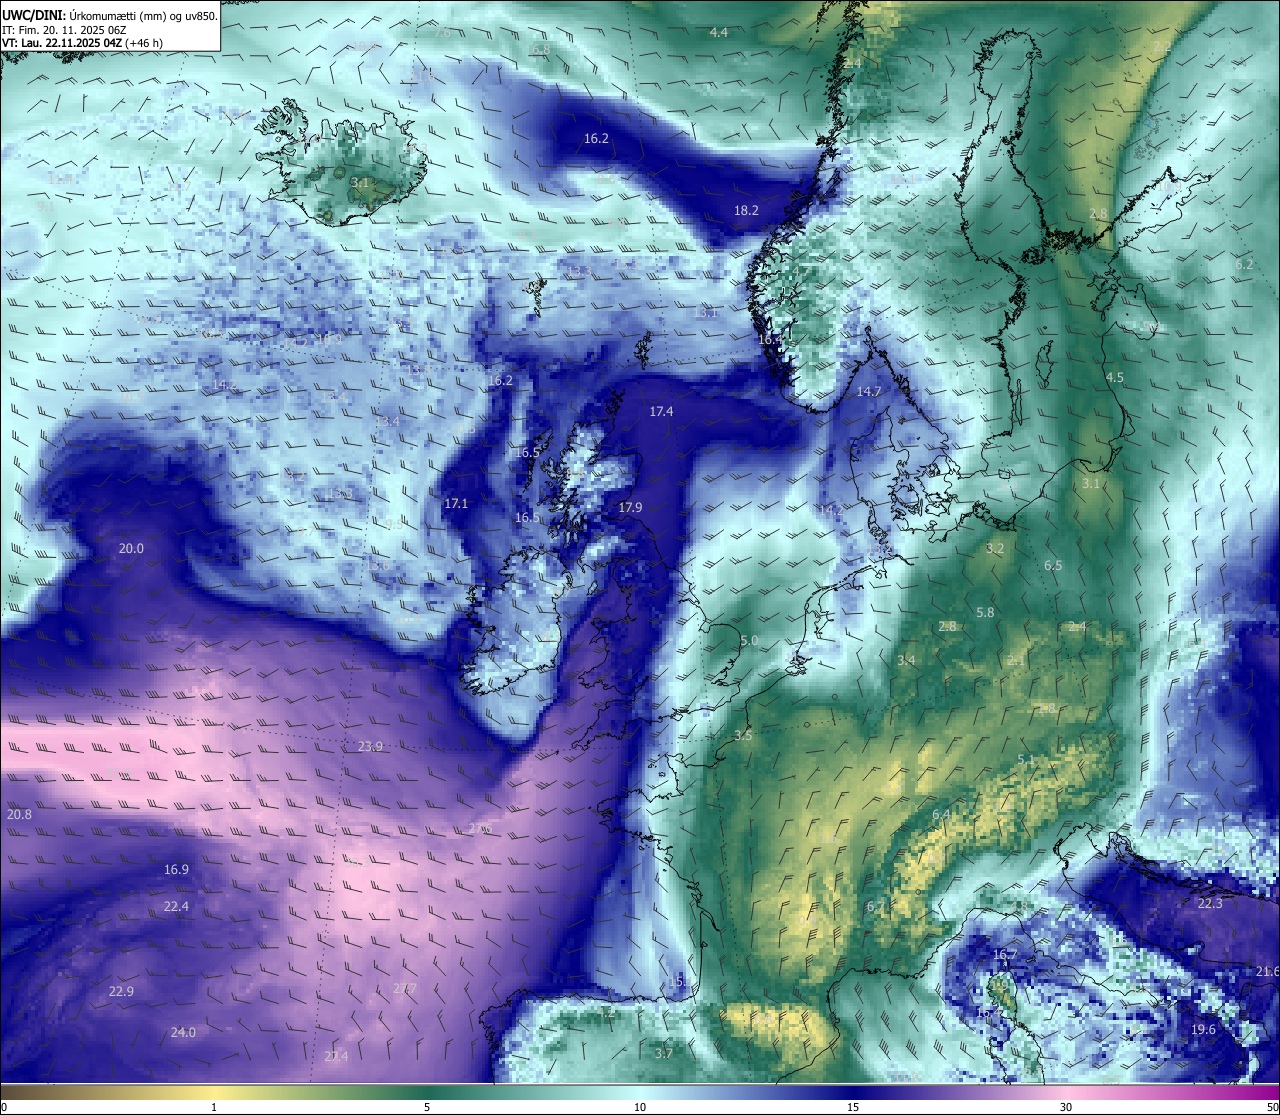This screenshot has width=1280, height=1115.
Task: Click the '10' tick on the color scale
Action: pos(640,1107)
